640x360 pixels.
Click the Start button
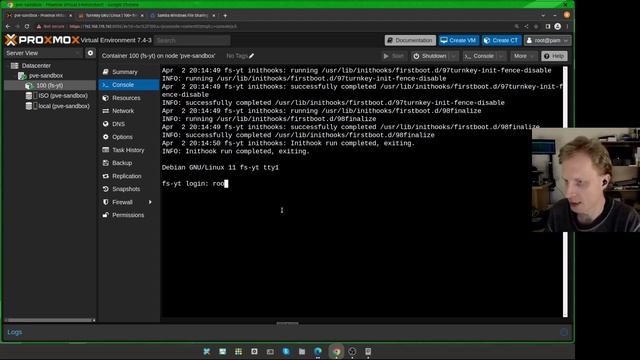(x=393, y=56)
